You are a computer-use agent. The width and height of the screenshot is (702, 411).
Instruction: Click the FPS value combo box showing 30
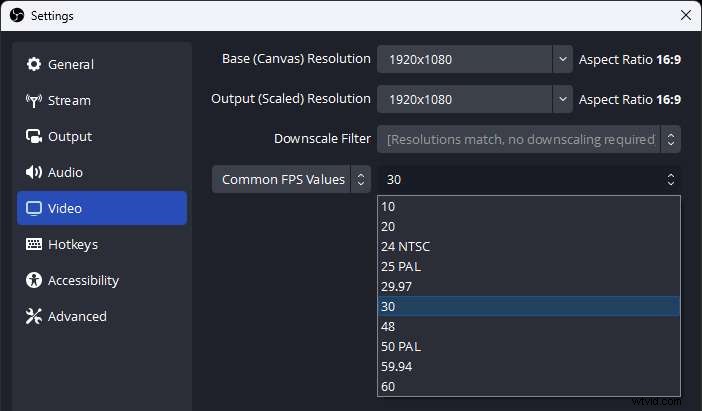point(528,180)
